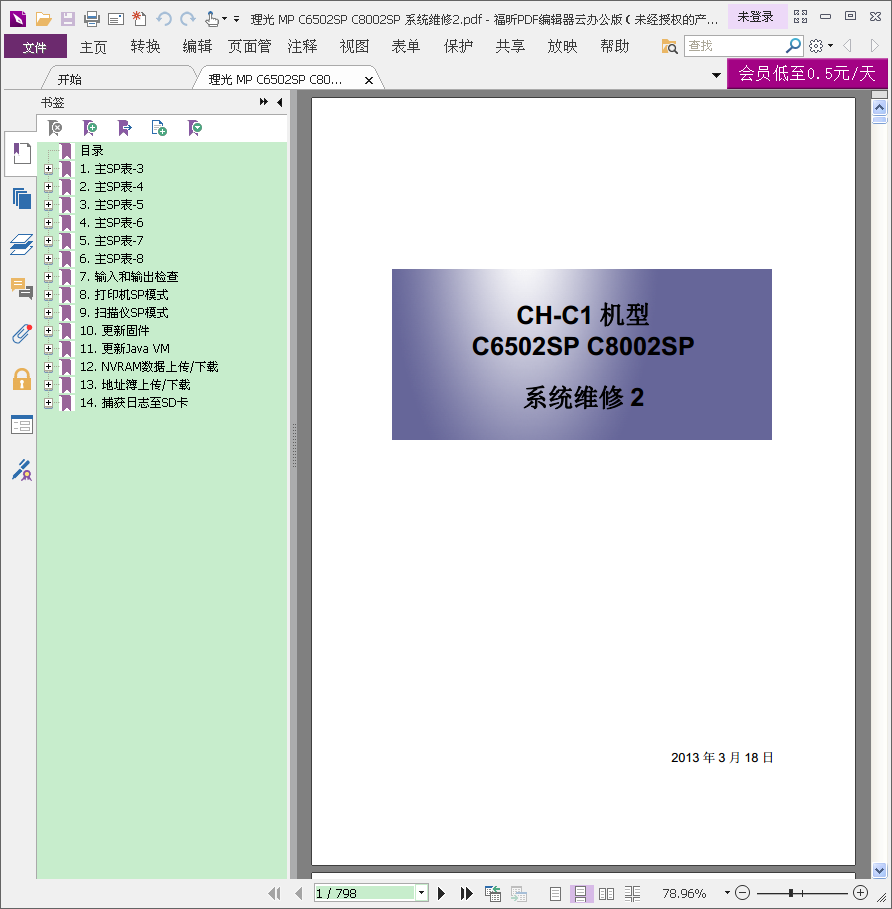Image resolution: width=892 pixels, height=909 pixels.
Task: Click the zoom slider handle
Action: (791, 893)
